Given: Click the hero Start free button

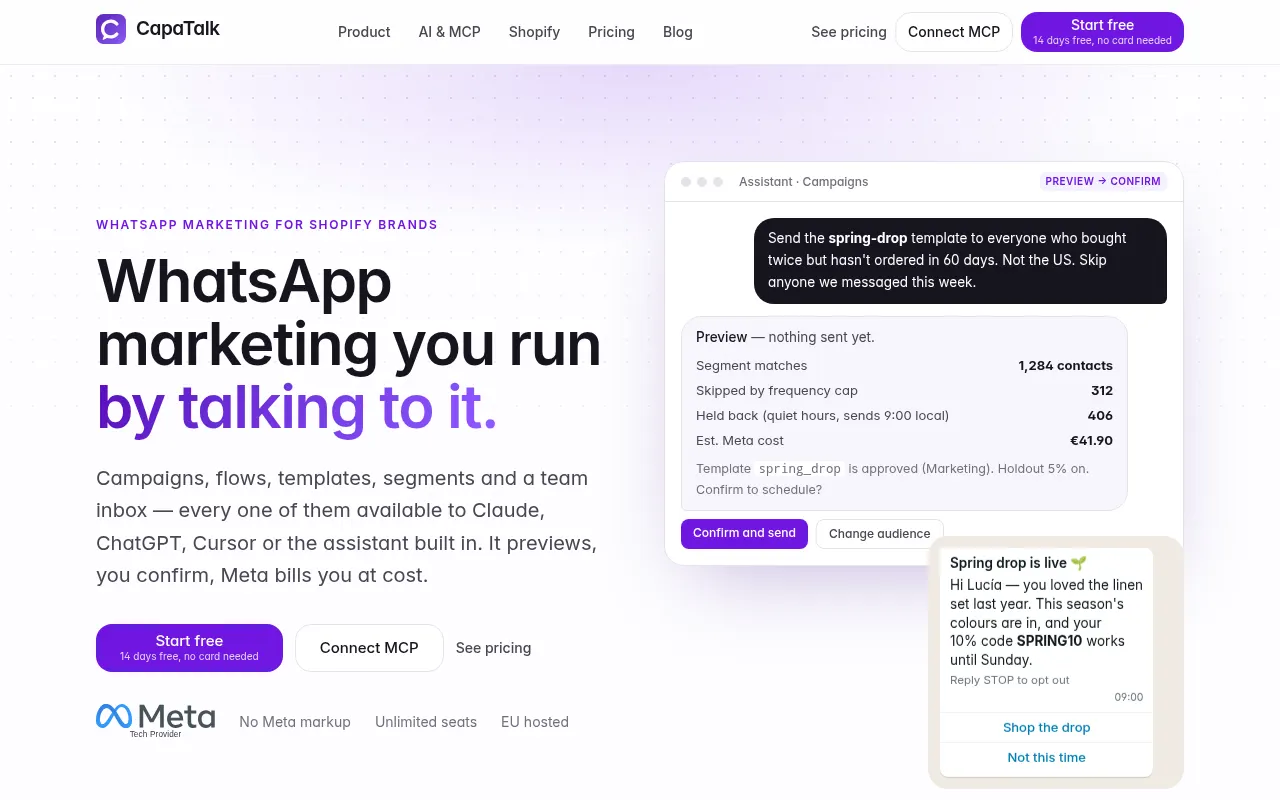Looking at the screenshot, I should 189,648.
